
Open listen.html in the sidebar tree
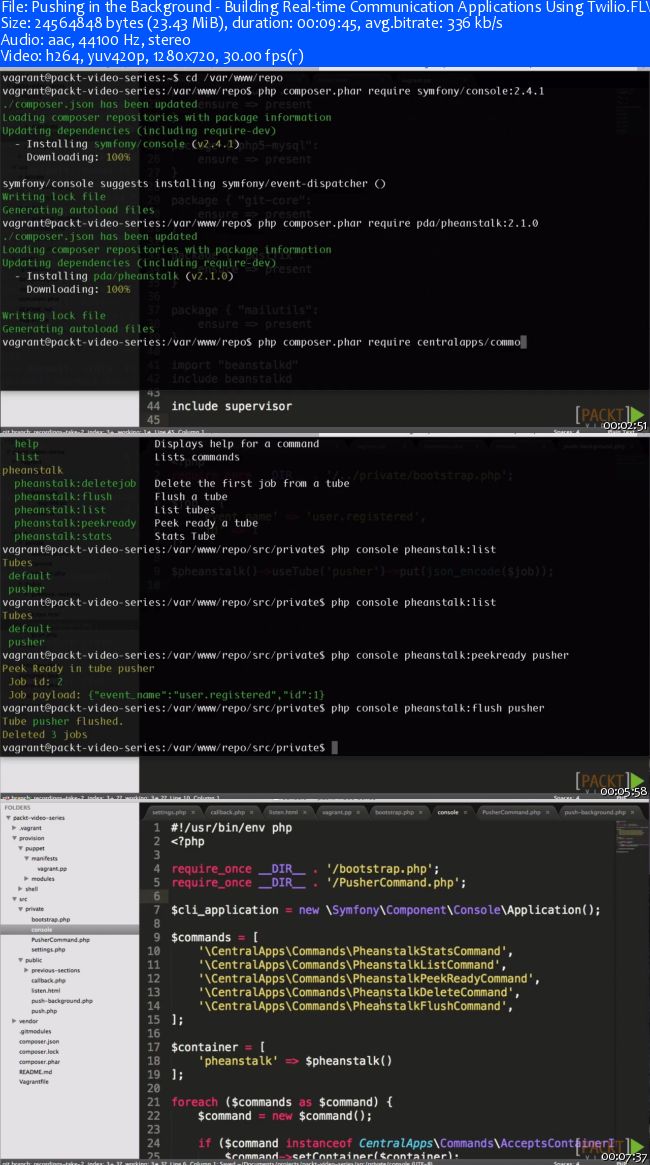click(x=46, y=990)
